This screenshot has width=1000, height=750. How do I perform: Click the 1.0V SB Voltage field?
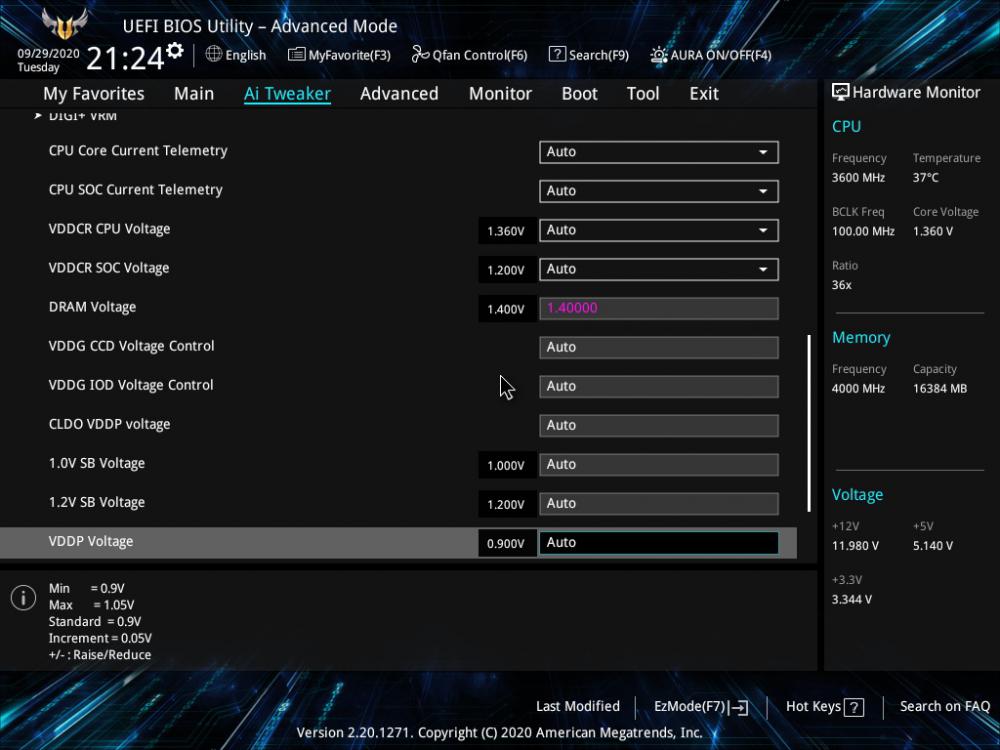pos(659,465)
